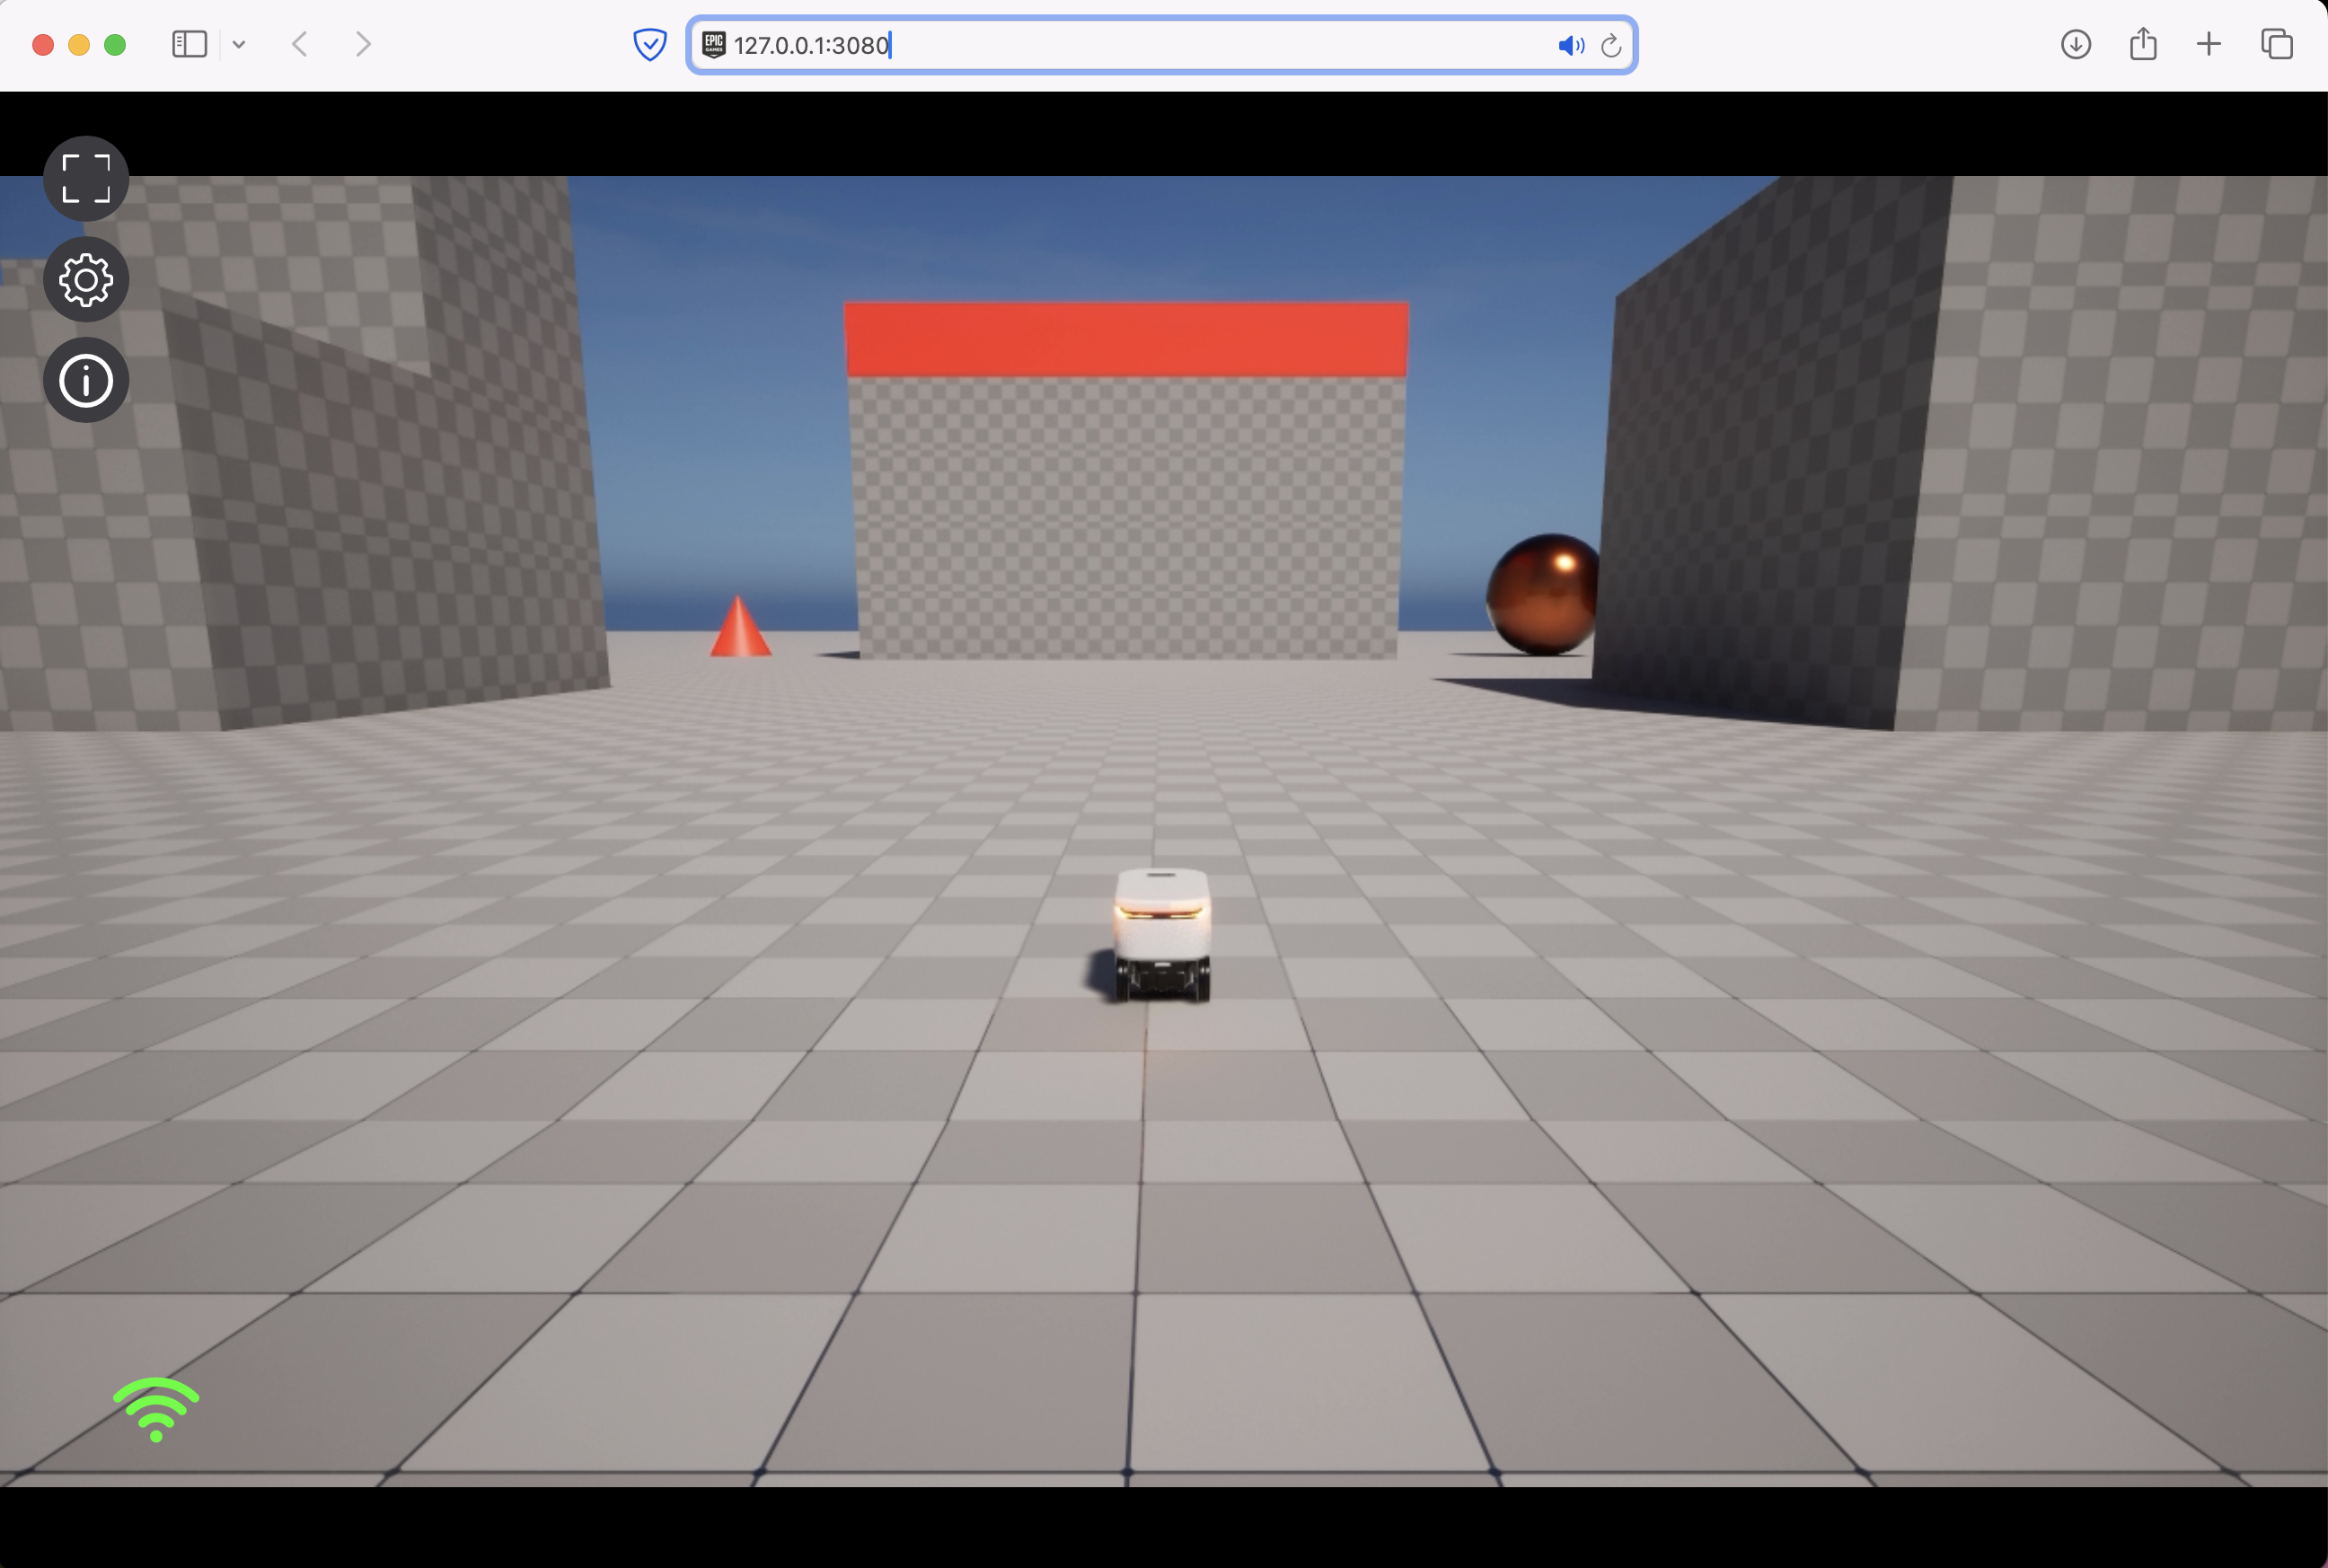Open the streaming settings gear

(86, 280)
